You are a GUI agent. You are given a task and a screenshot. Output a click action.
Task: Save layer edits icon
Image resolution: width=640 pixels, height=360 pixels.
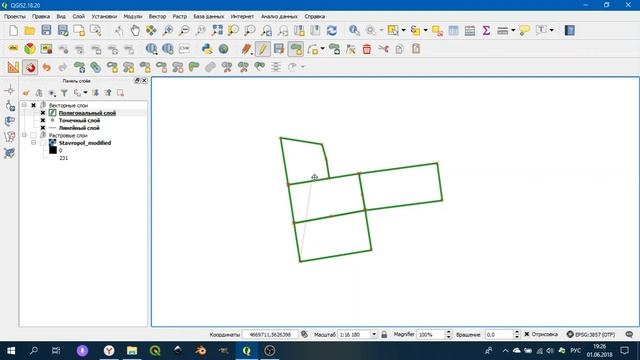(279, 49)
